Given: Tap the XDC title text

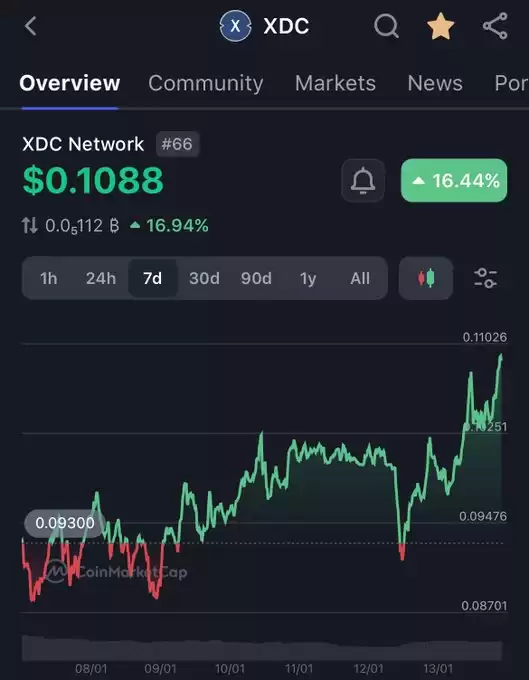Looking at the screenshot, I should (x=286, y=26).
